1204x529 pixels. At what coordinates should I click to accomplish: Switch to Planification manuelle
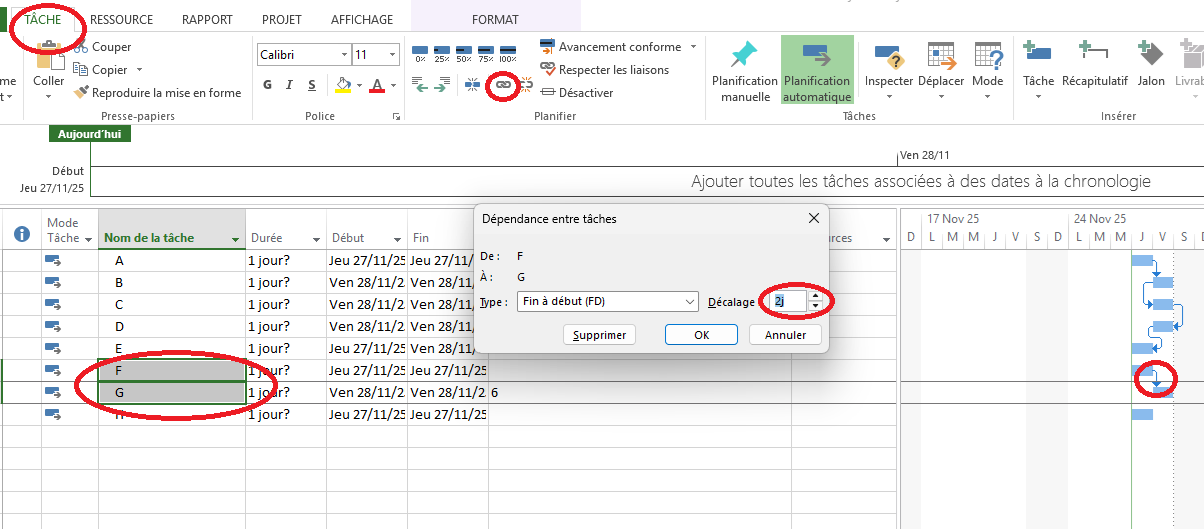coord(744,71)
